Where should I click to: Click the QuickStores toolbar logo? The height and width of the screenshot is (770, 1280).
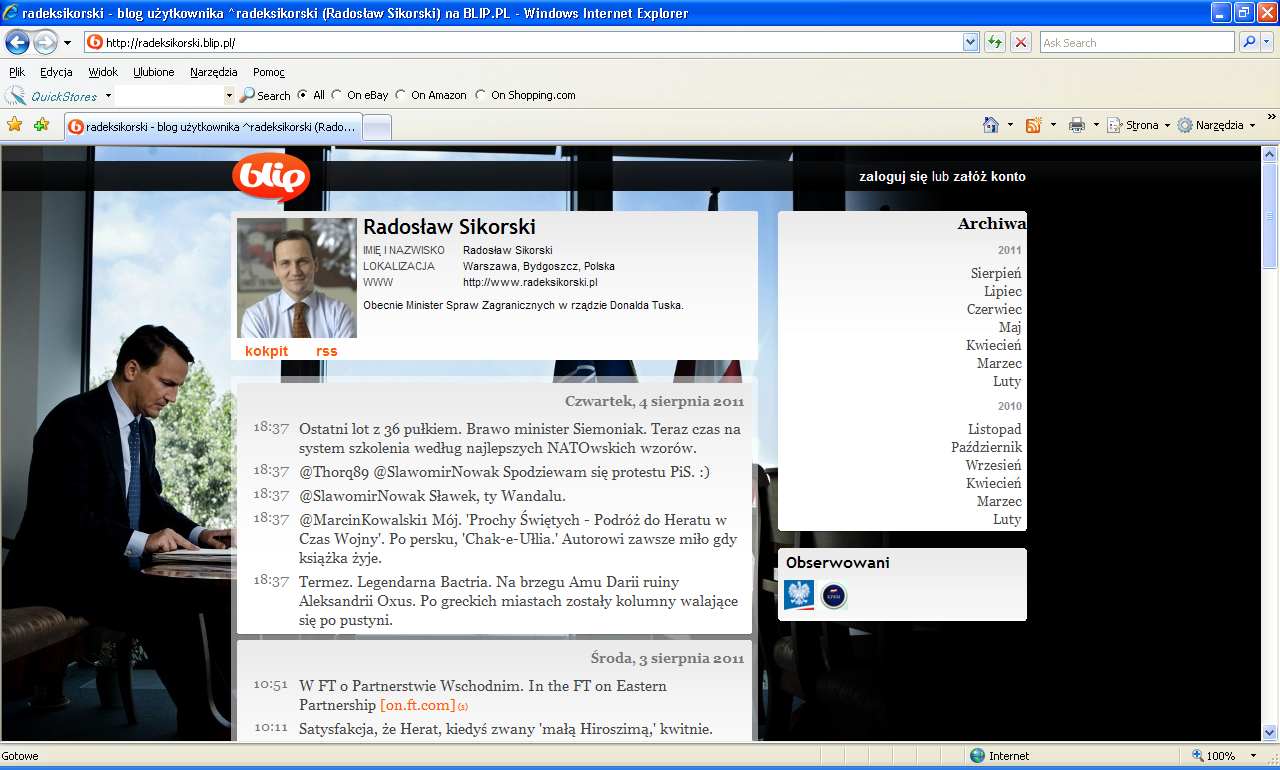[x=52, y=96]
